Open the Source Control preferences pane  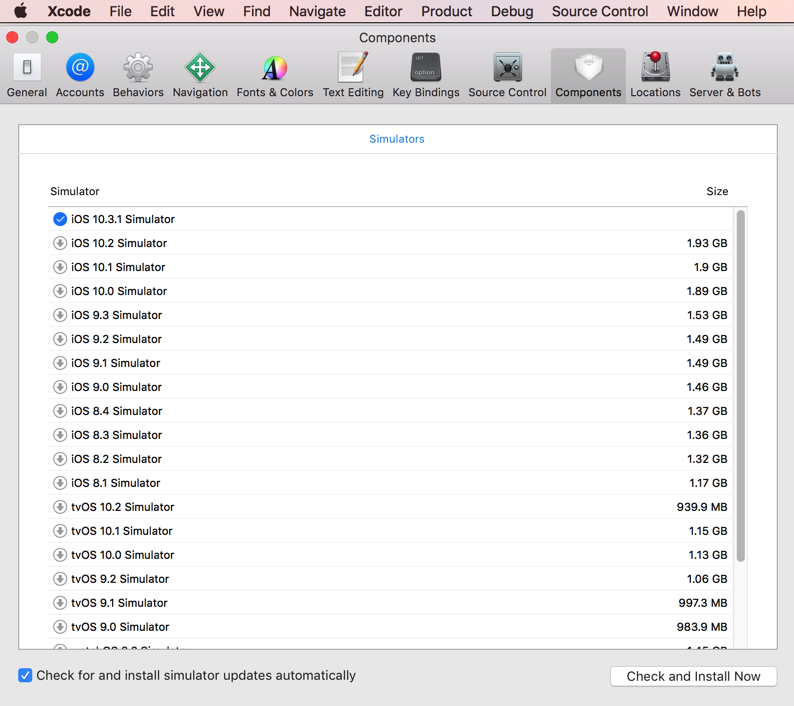click(507, 75)
